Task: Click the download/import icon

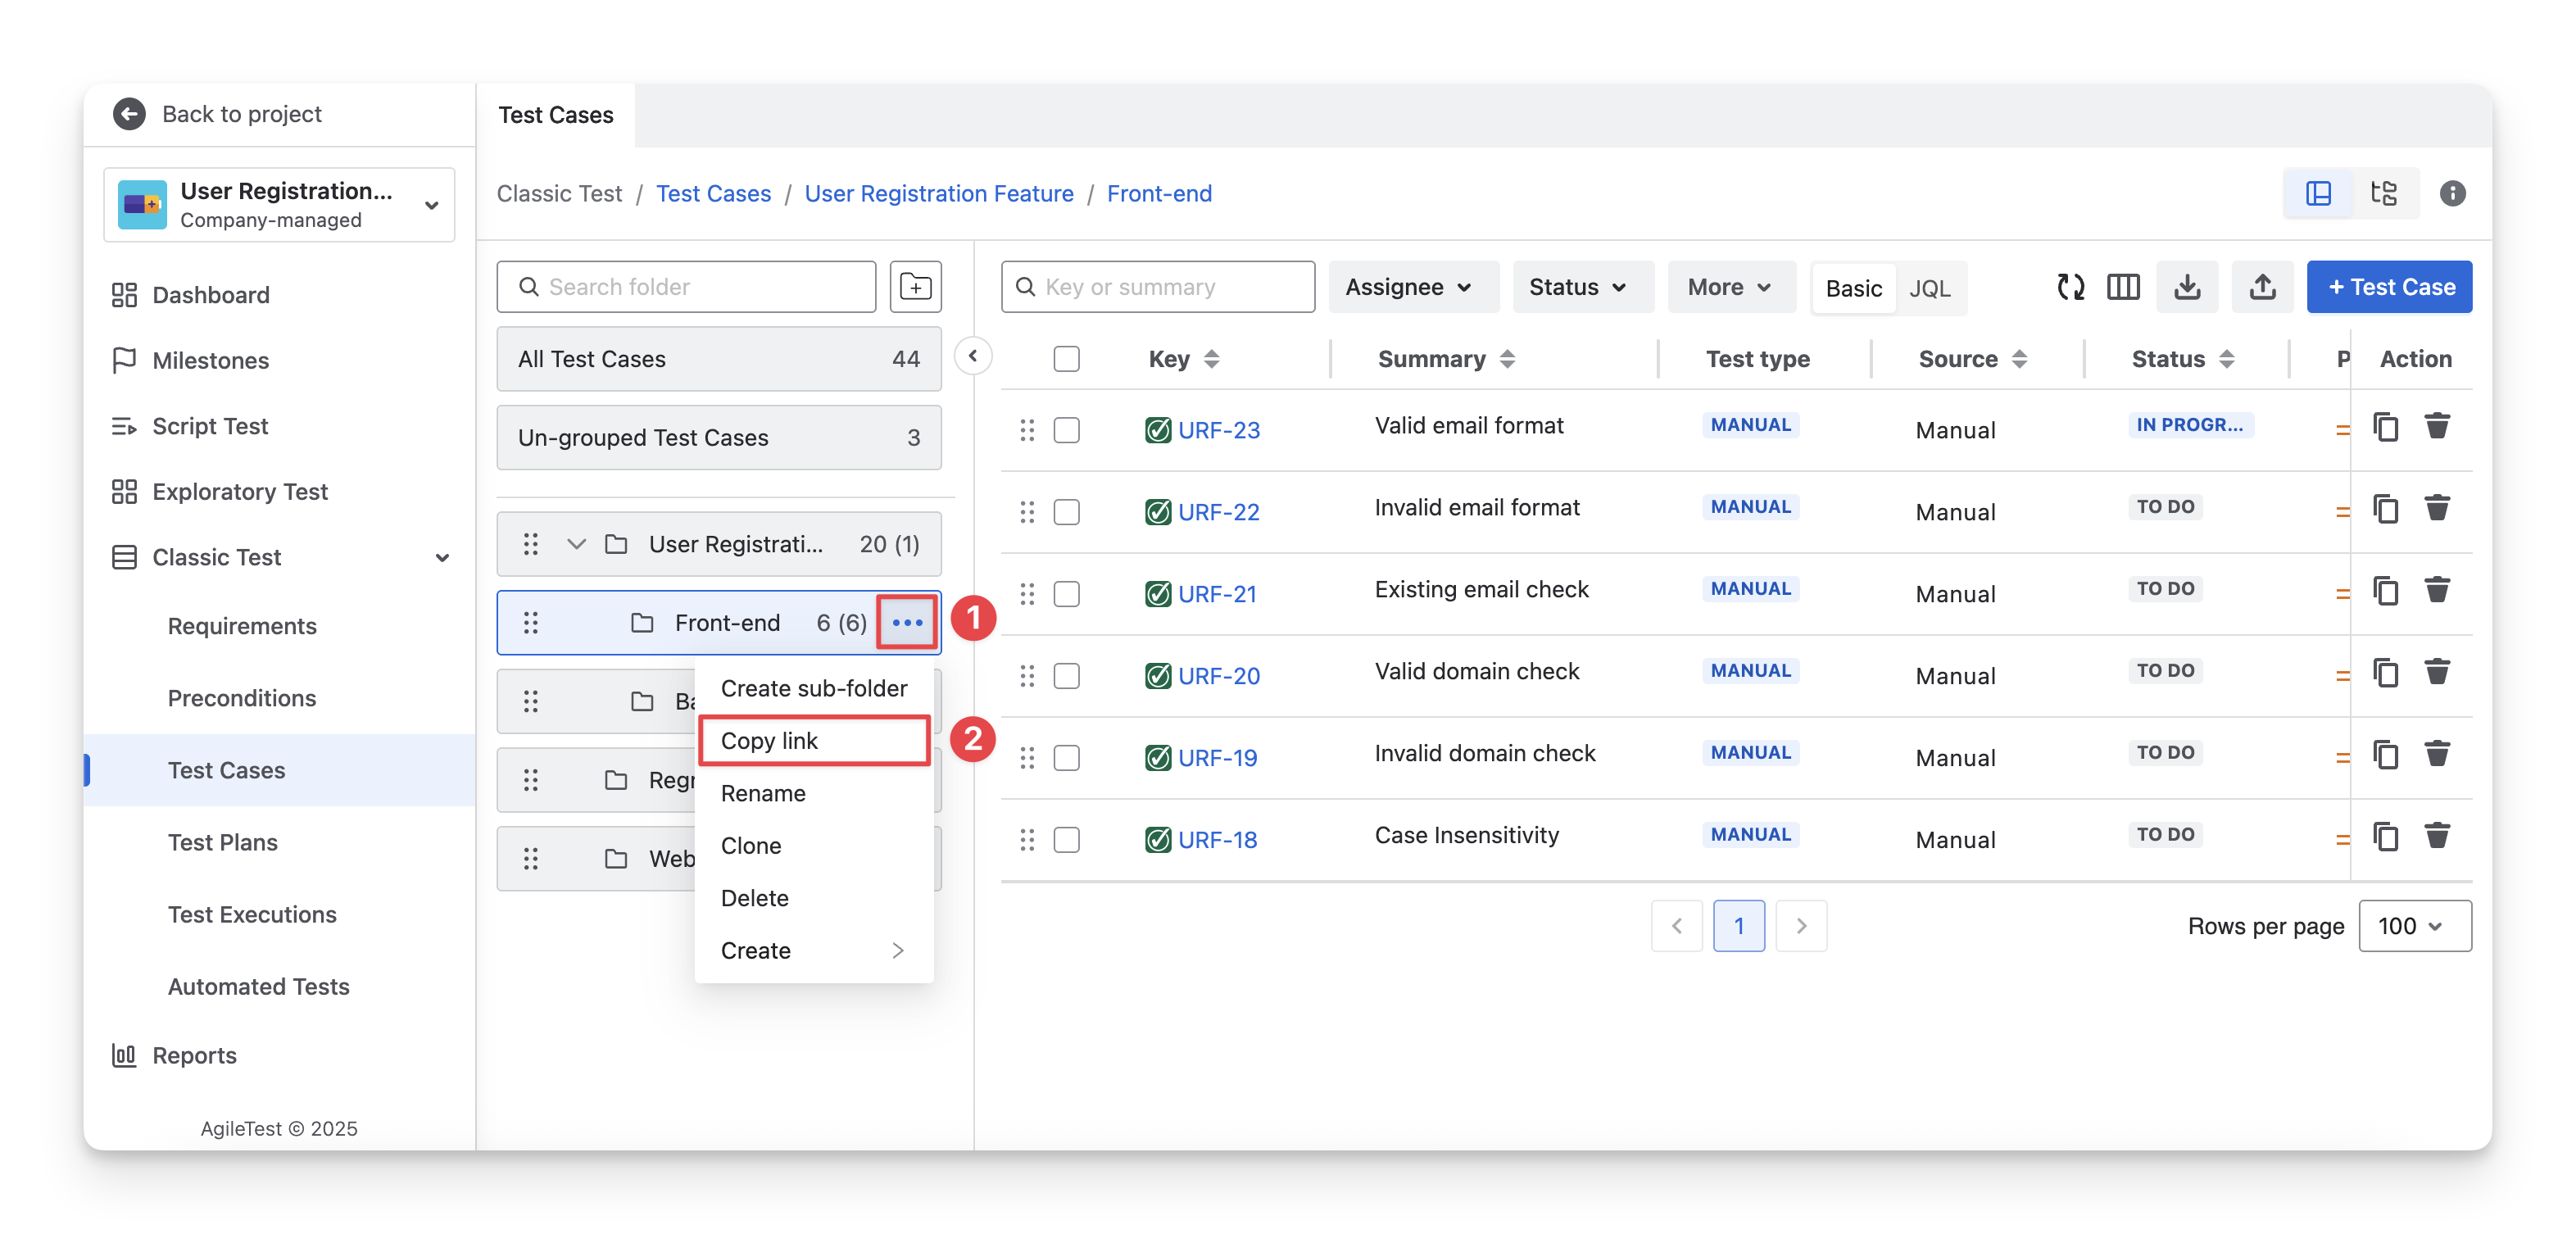Action: pos(2186,287)
